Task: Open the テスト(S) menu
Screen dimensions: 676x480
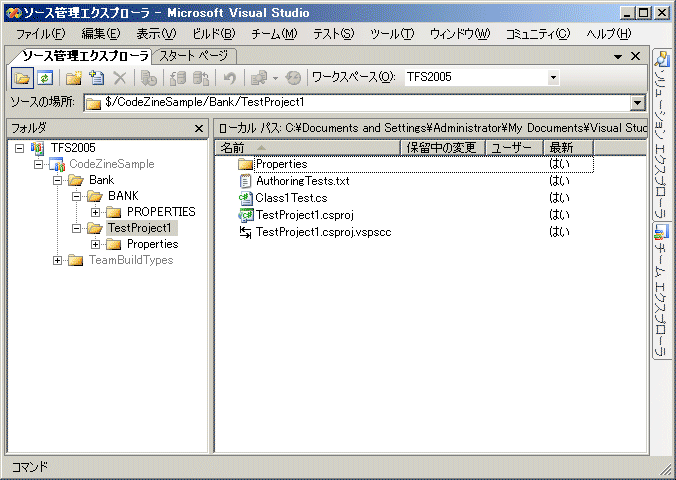Action: pos(333,33)
